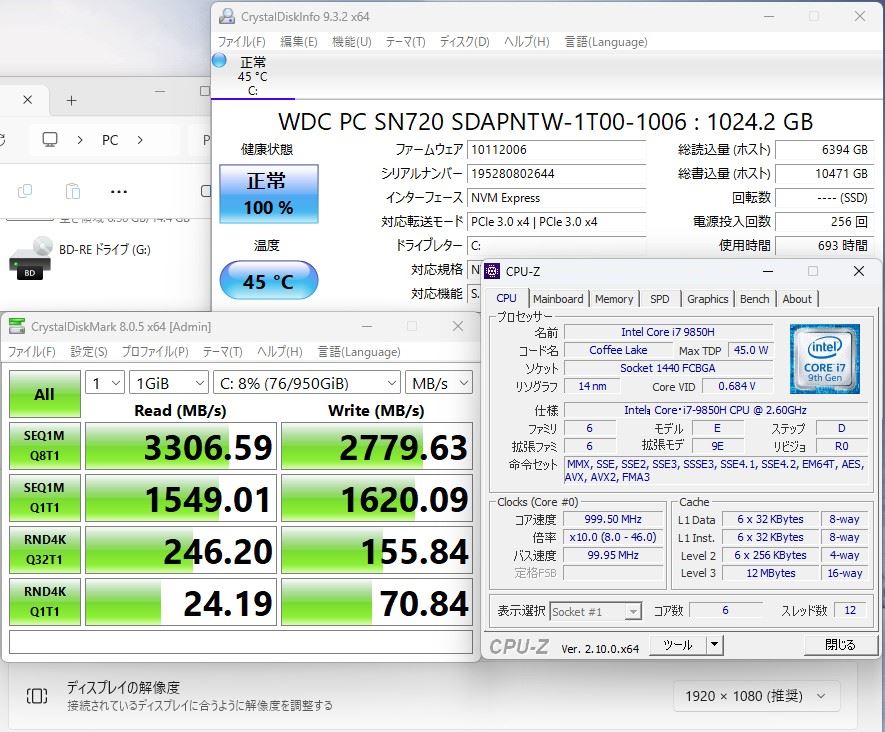Click the ツール button in CPU-Z
This screenshot has height=732, width=885.
coord(677,644)
